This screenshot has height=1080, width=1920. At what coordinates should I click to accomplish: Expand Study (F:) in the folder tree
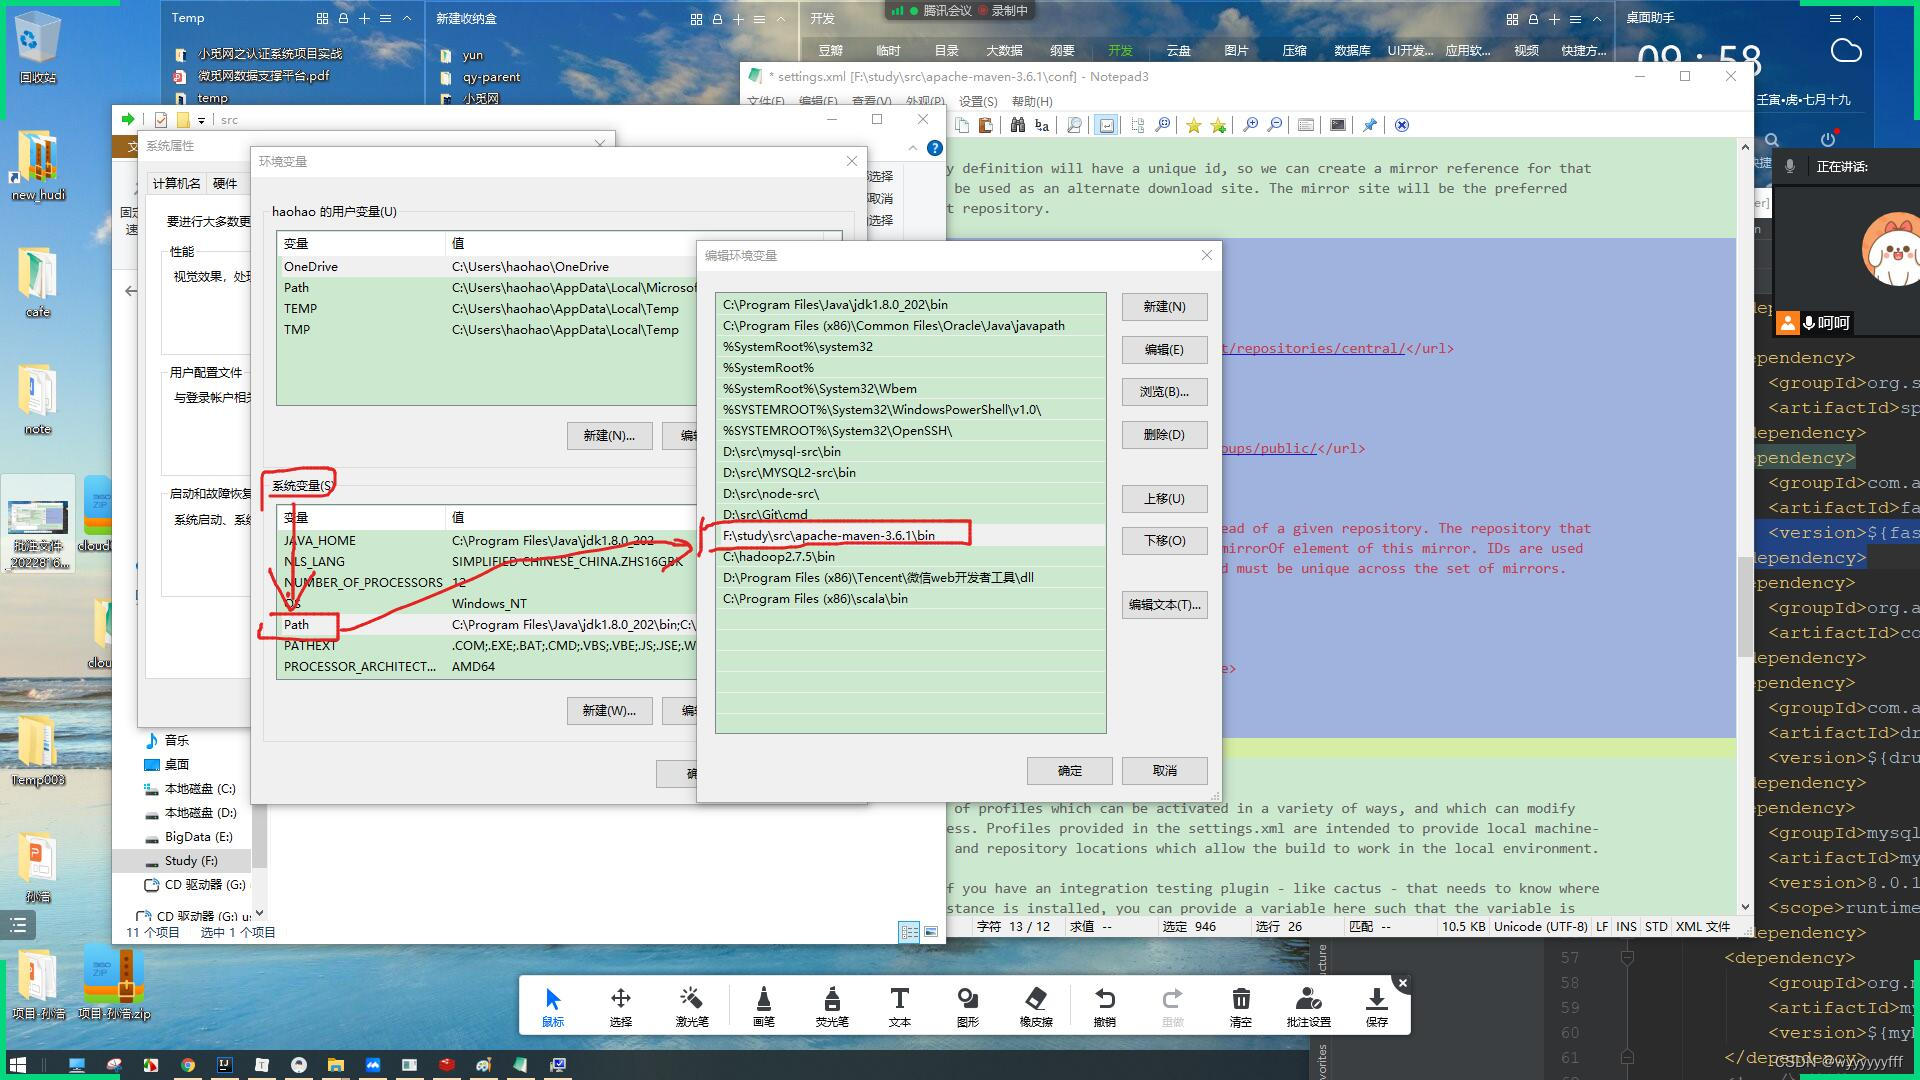141,861
